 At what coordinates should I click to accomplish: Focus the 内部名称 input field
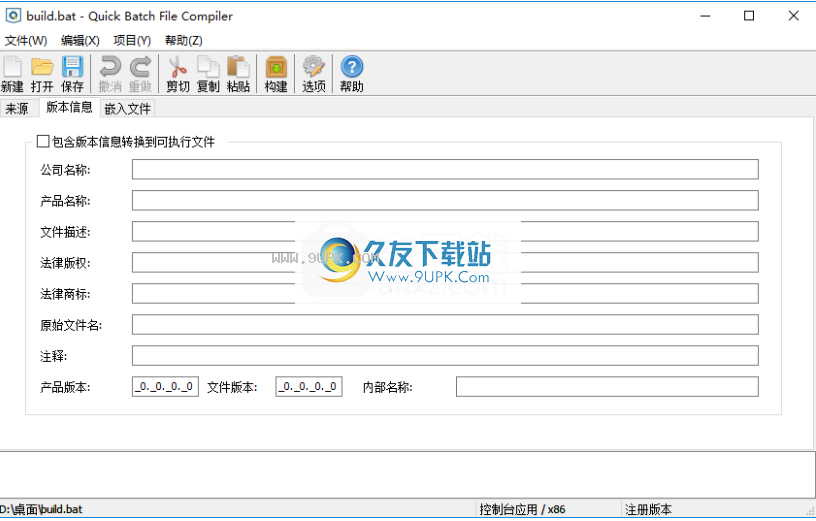(607, 387)
